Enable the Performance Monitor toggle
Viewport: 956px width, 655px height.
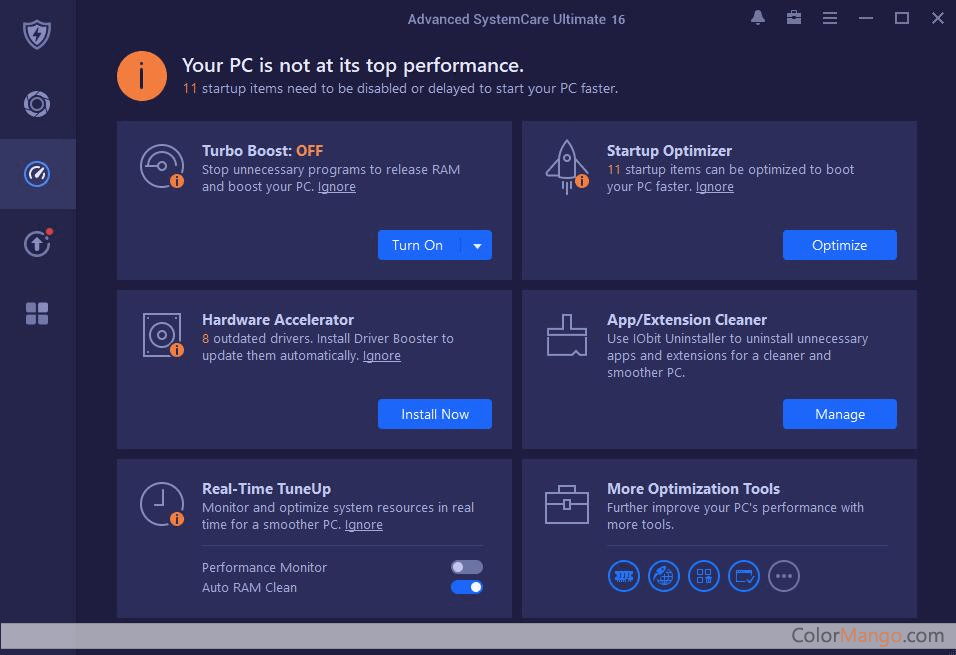click(467, 567)
